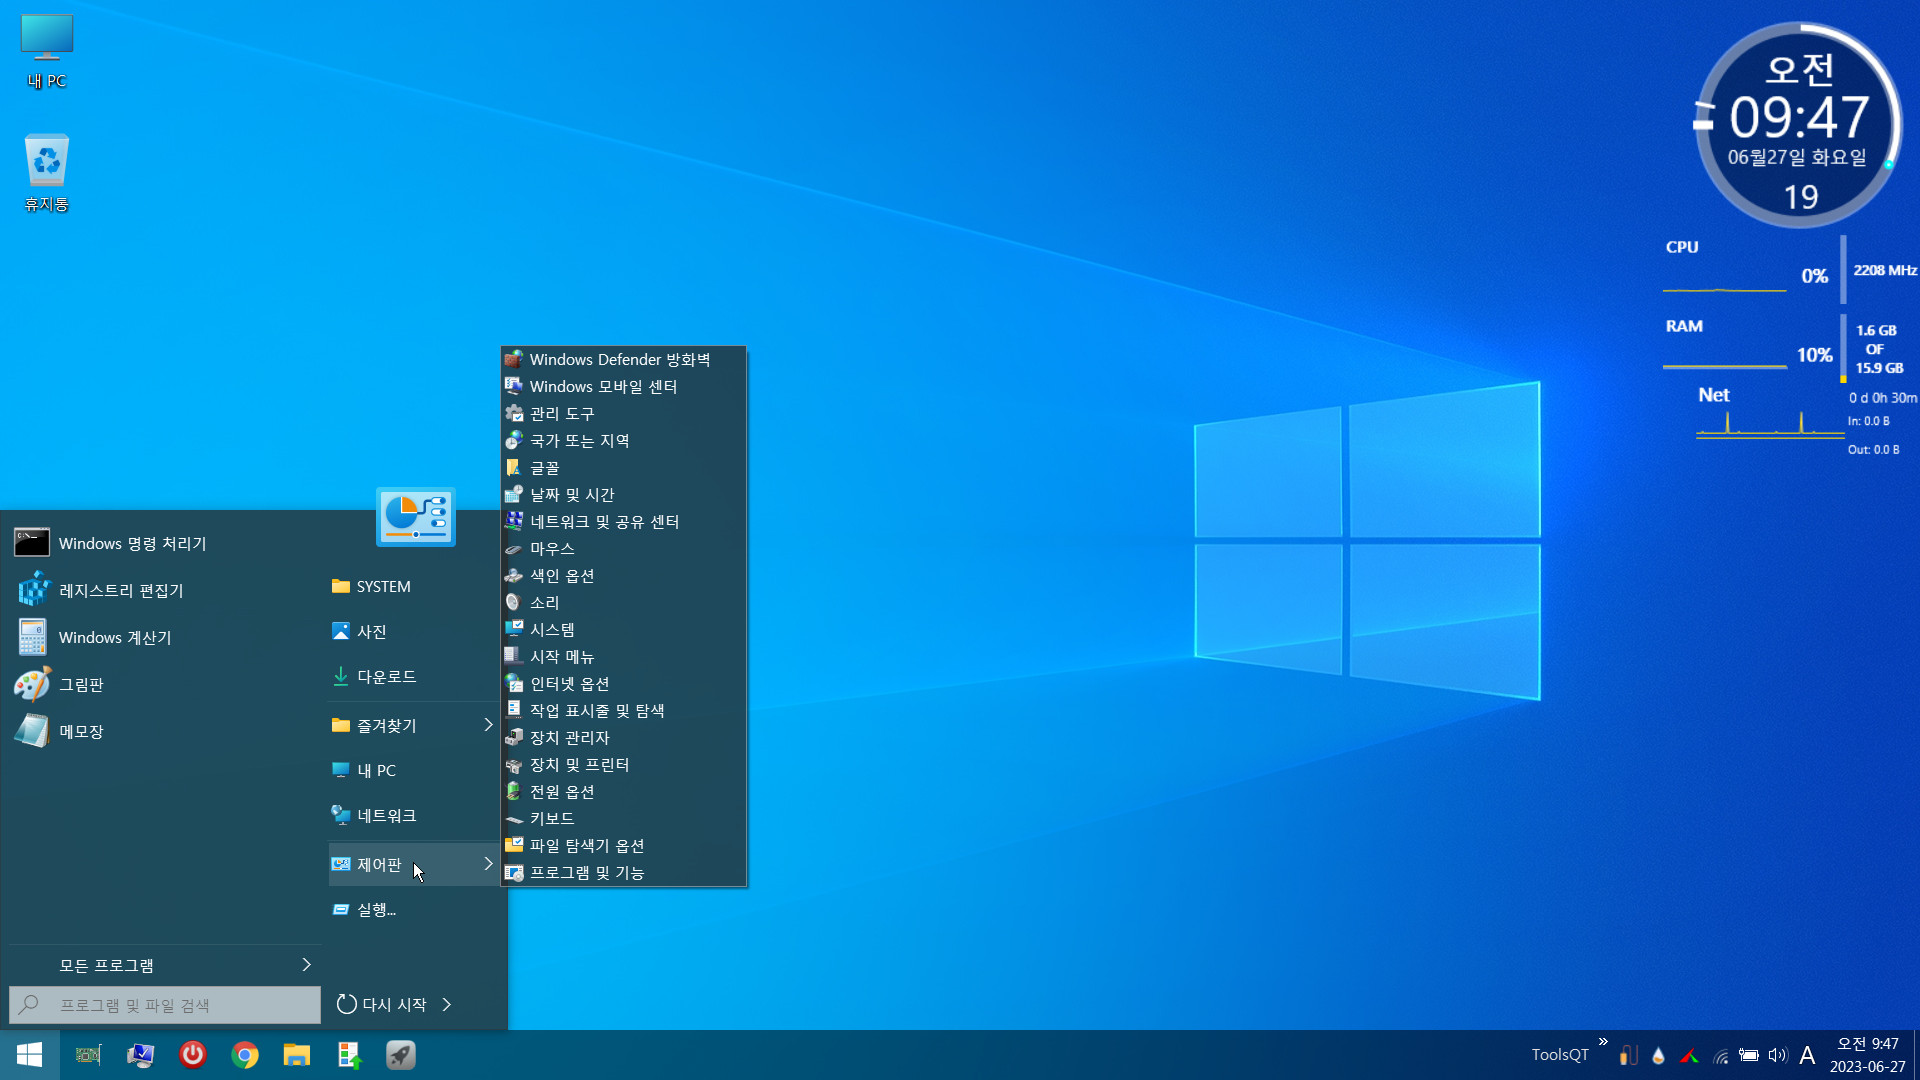
Task: Open 날짜 및 시간 settings
Action: click(x=623, y=494)
